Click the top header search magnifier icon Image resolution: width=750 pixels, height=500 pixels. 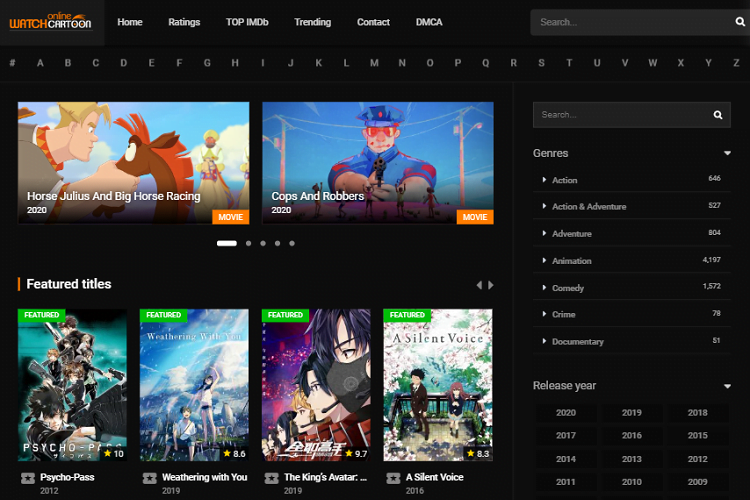click(x=739, y=22)
